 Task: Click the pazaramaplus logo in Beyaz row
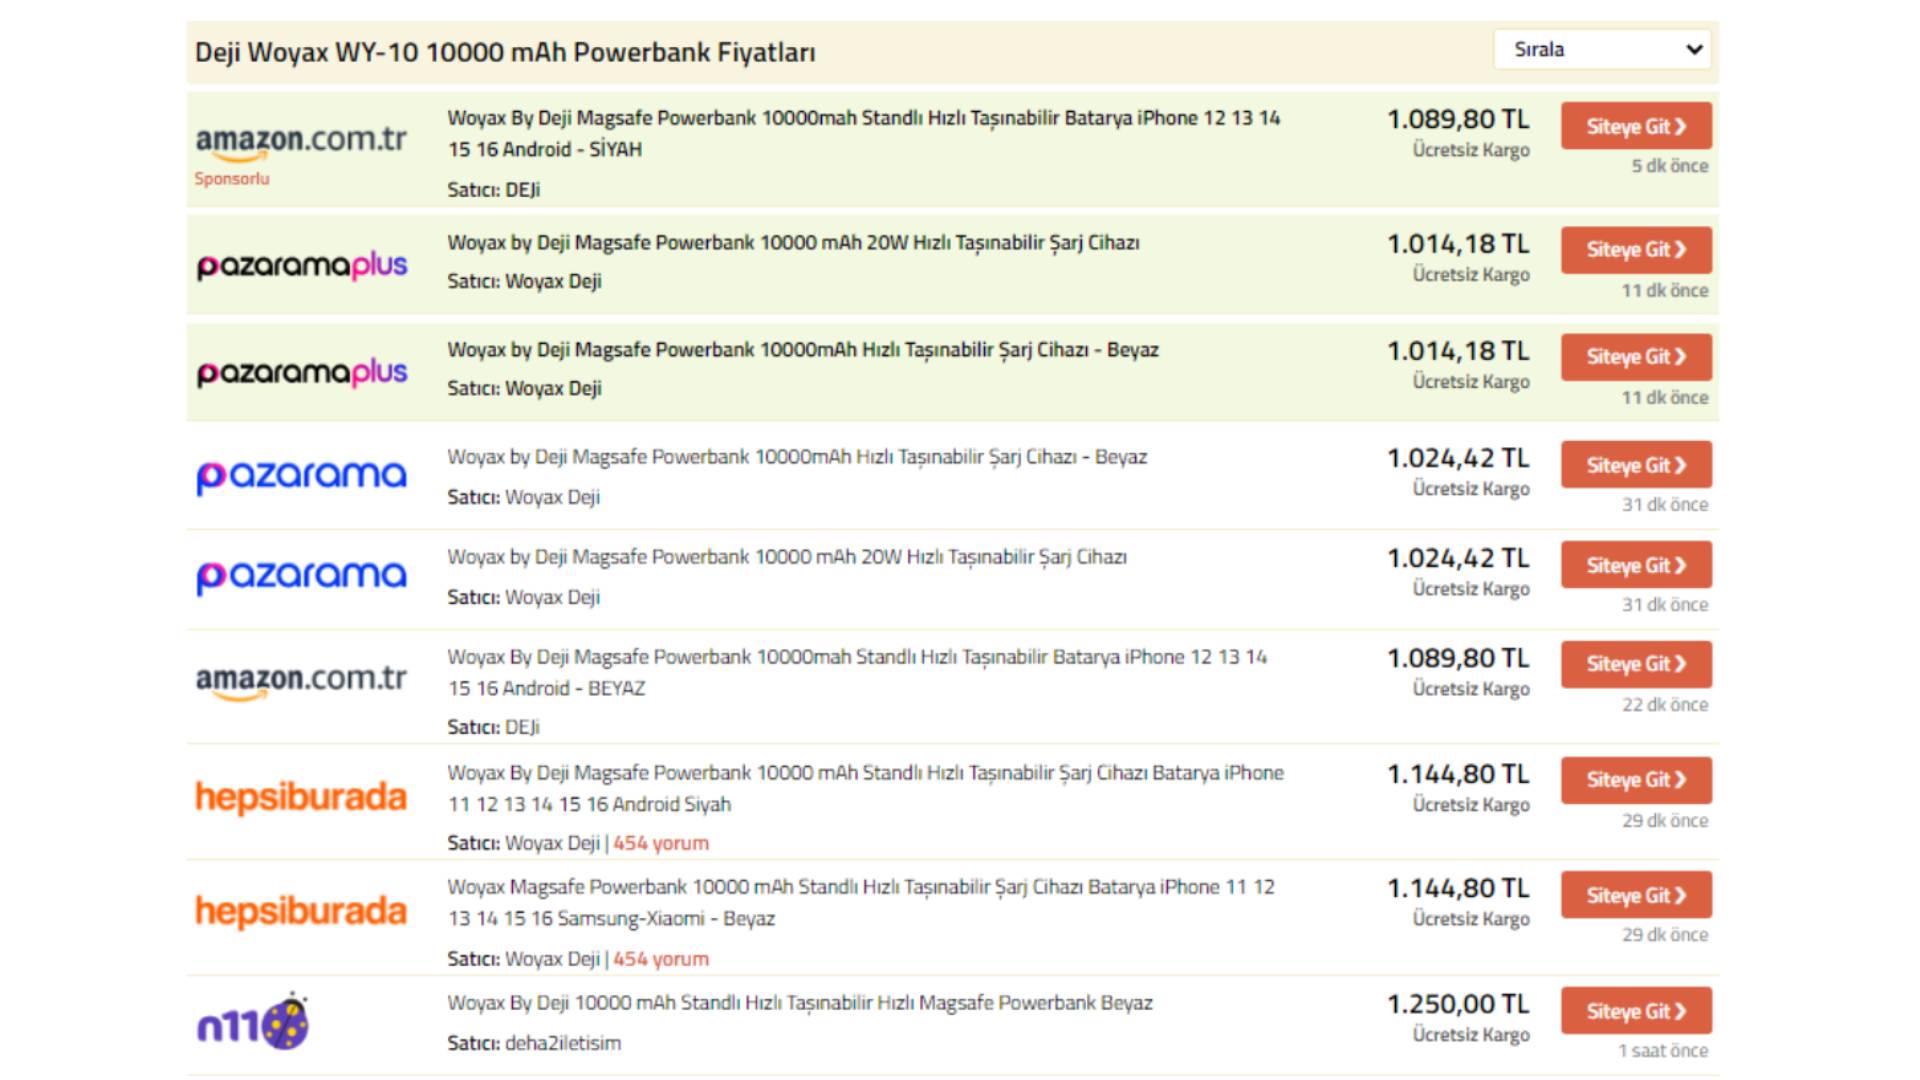[x=302, y=372]
